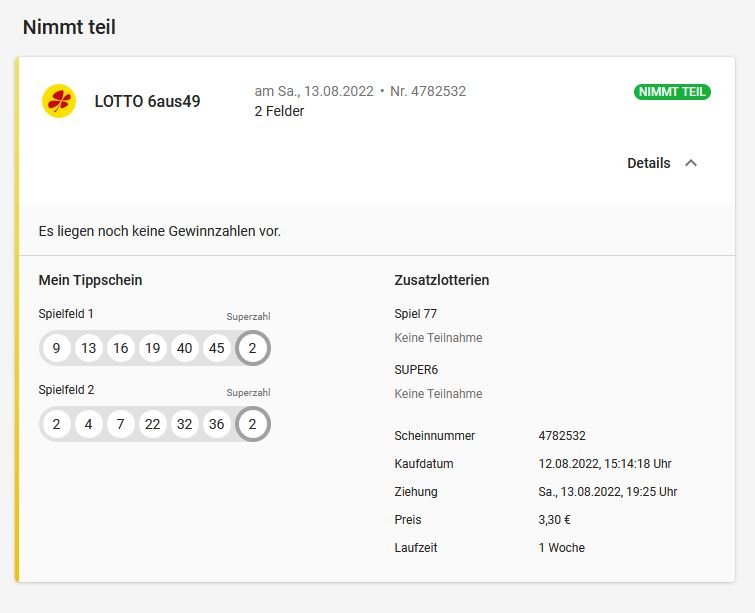
Task: Click number 13 in Spielfeld 1
Action: tap(89, 348)
